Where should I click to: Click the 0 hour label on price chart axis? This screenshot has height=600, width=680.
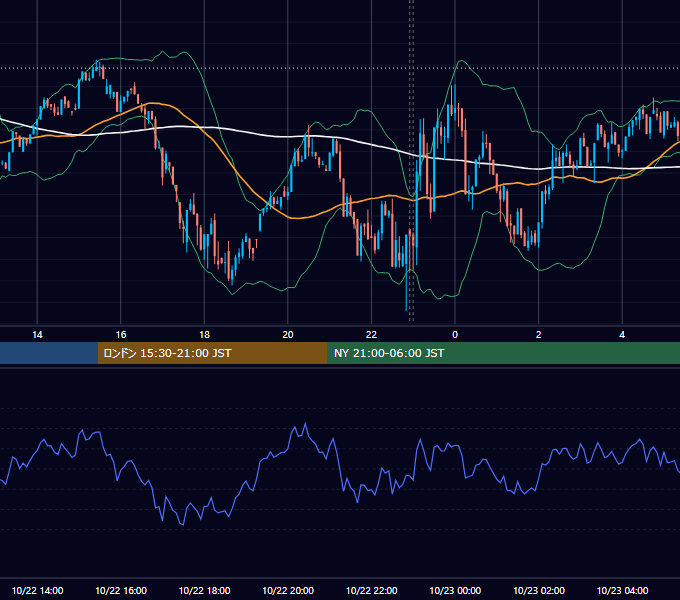pos(455,335)
